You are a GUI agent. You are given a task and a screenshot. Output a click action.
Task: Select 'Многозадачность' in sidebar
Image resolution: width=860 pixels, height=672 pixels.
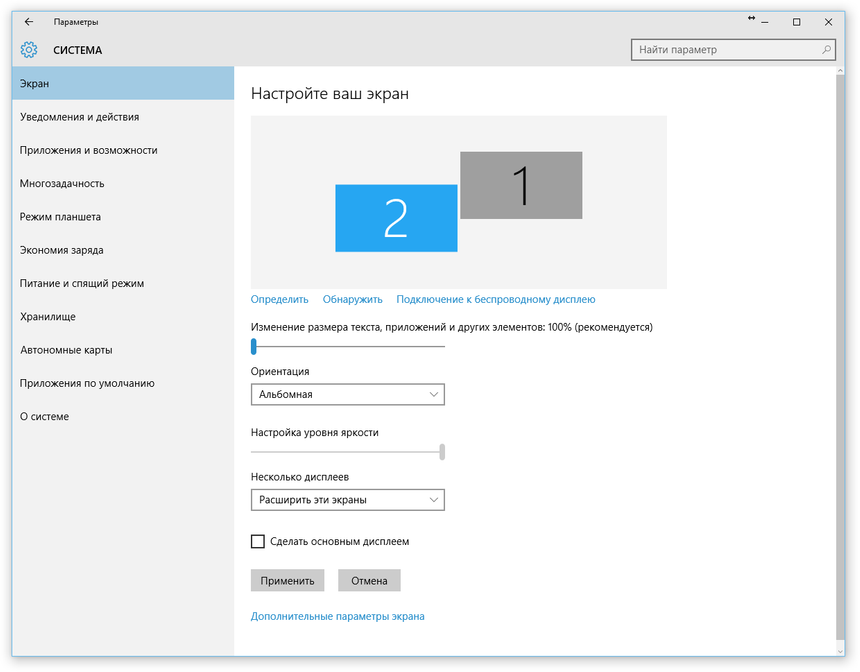pos(62,183)
